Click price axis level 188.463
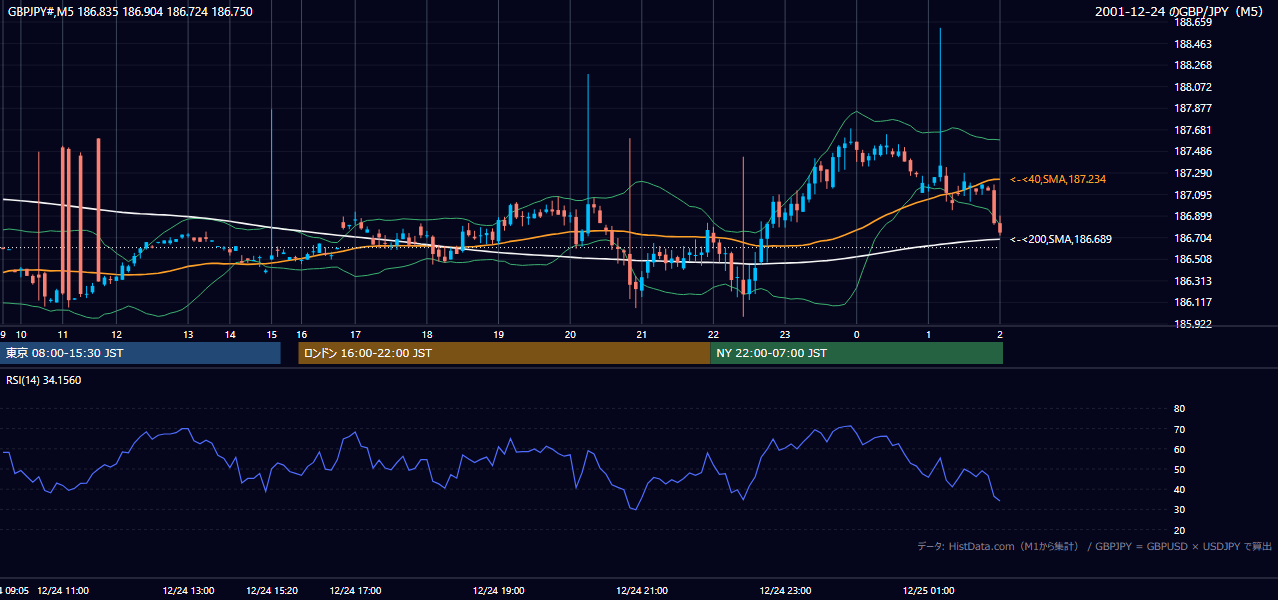This screenshot has width=1278, height=600. click(1193, 44)
